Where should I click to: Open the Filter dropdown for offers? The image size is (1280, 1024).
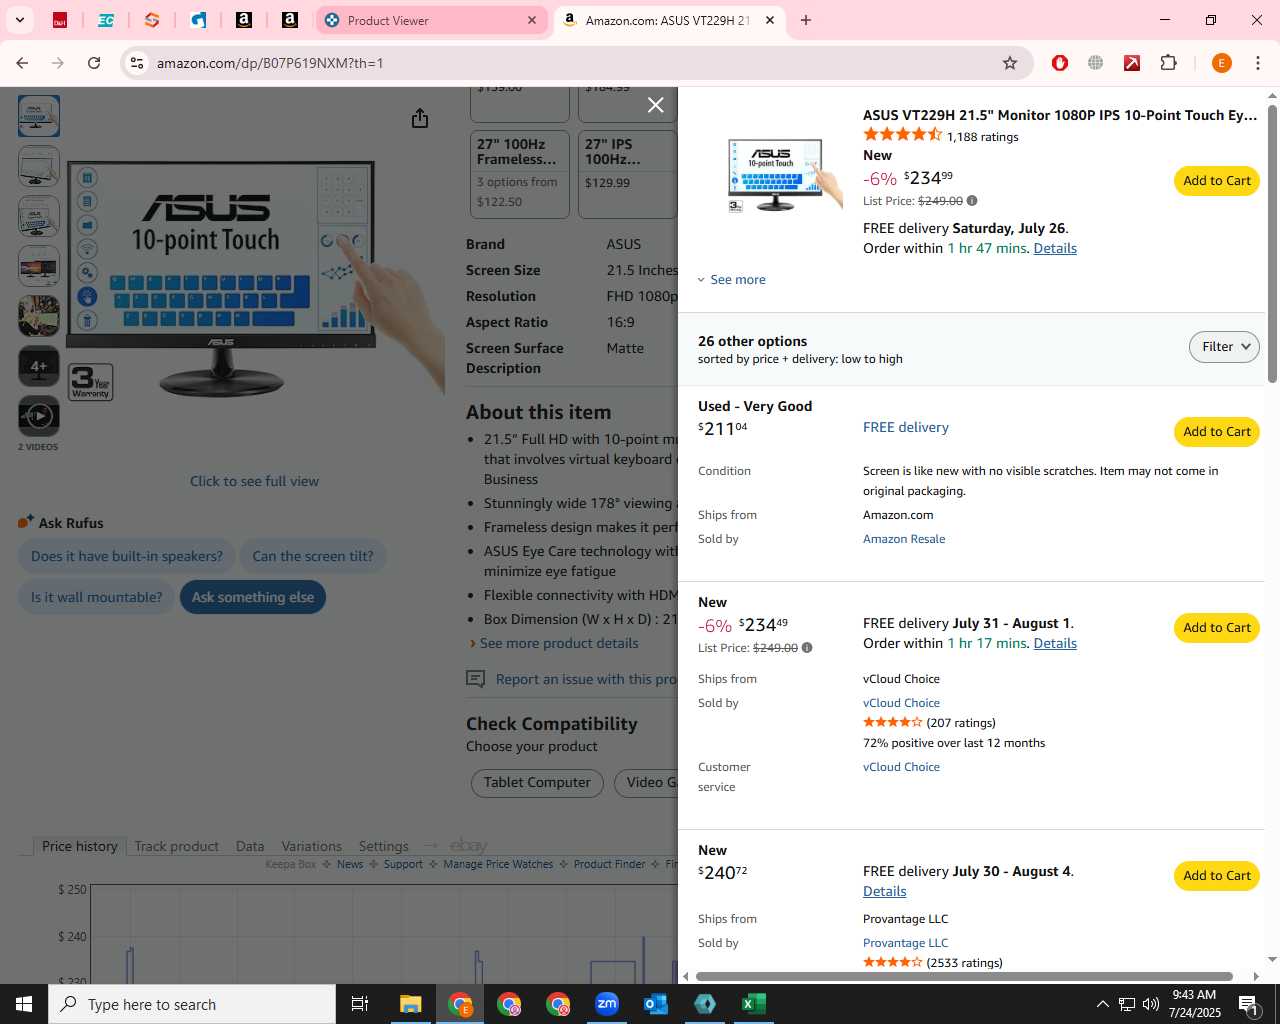pyautogui.click(x=1224, y=347)
